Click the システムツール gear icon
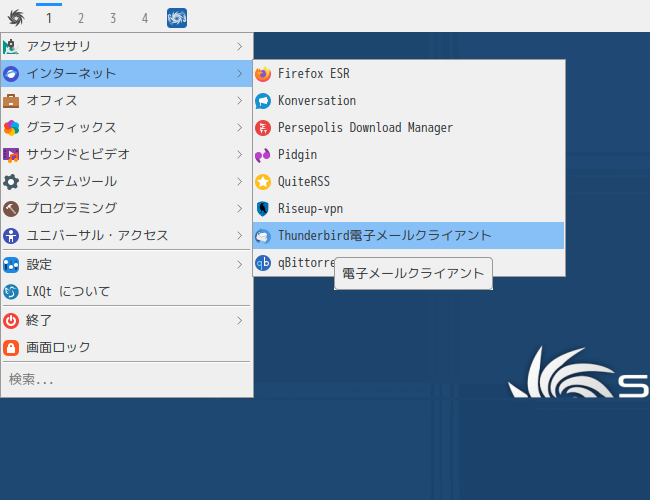650x500 pixels. [11, 182]
